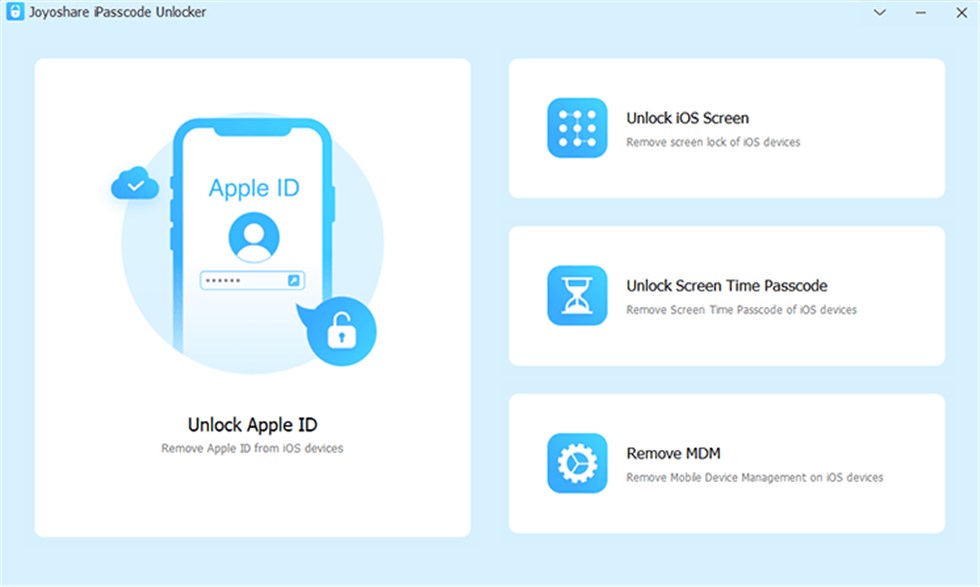Click the cloud checkmark icon beside phone
Screen dimensions: 980x587
[x=135, y=184]
